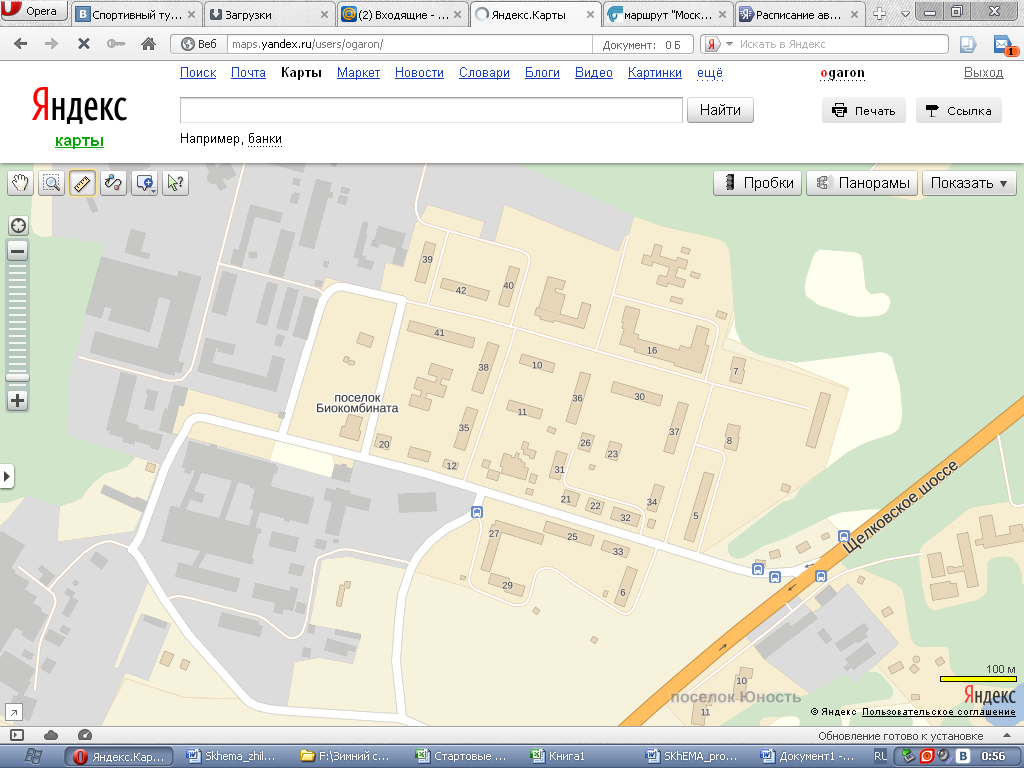Screen dimensions: 1024x768
Task: Click the bus stop icon near building 27
Action: tap(477, 513)
